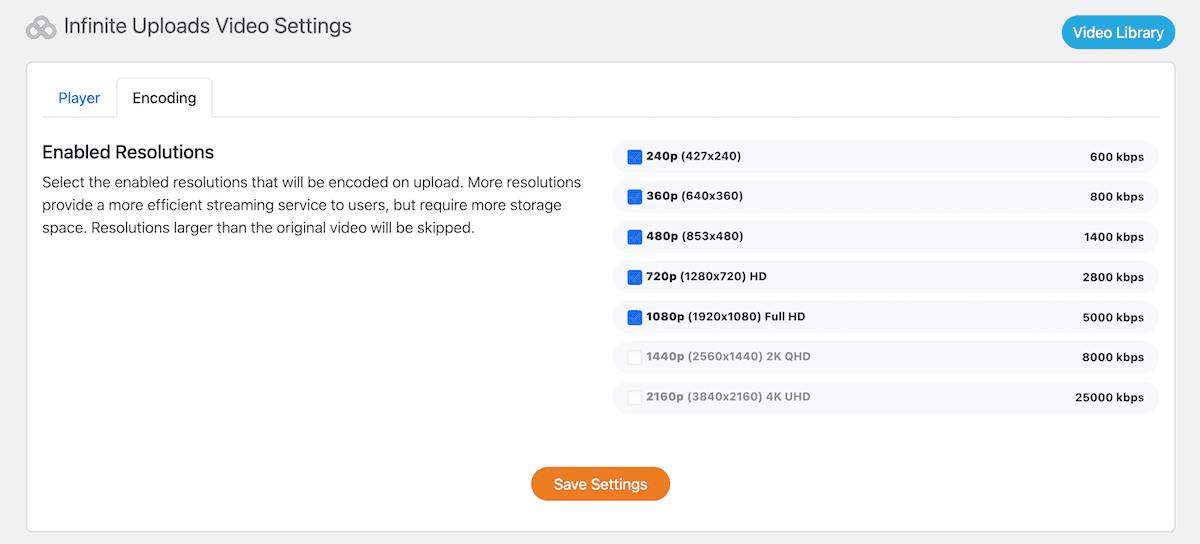This screenshot has height=544, width=1200.
Task: Click the 1080p (1920x1080) Full HD label
Action: 726,317
